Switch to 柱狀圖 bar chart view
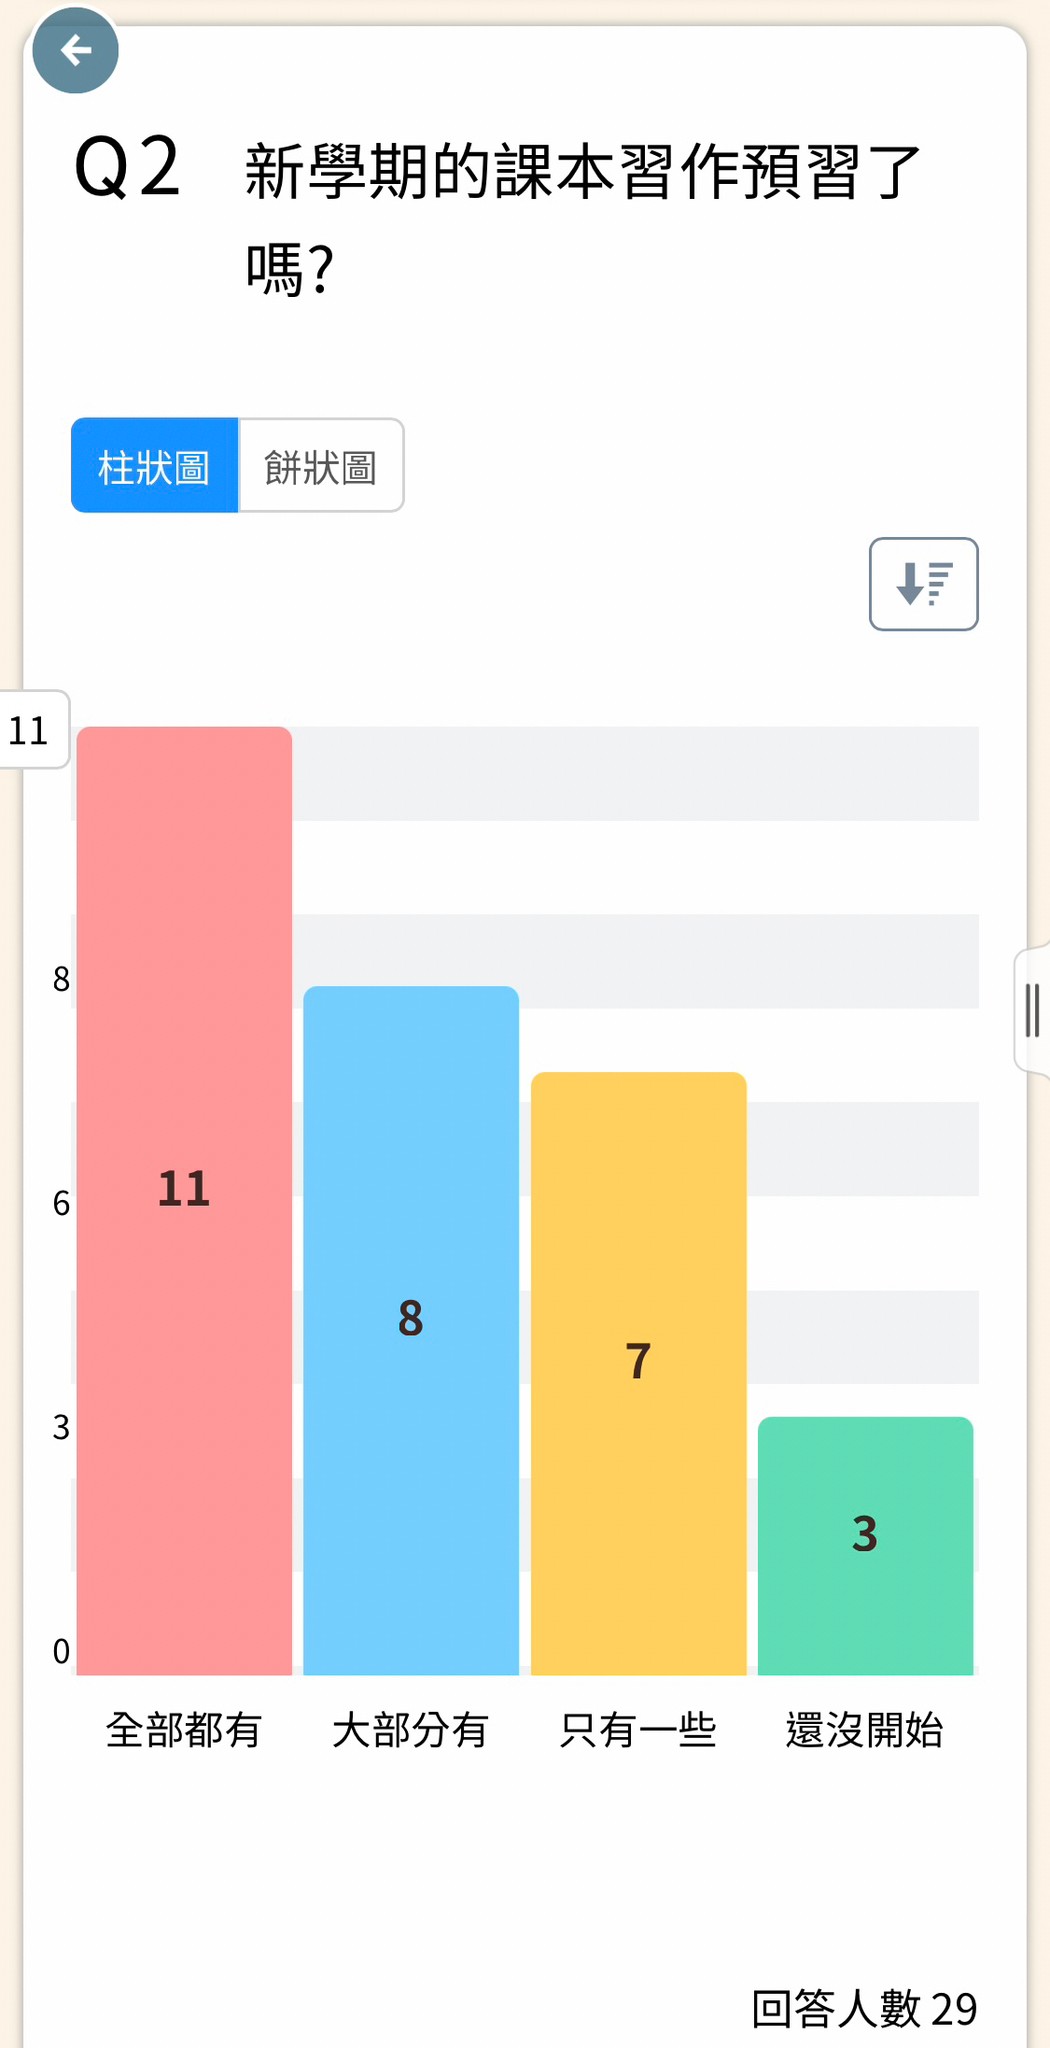Image resolution: width=1050 pixels, height=2048 pixels. click(154, 466)
